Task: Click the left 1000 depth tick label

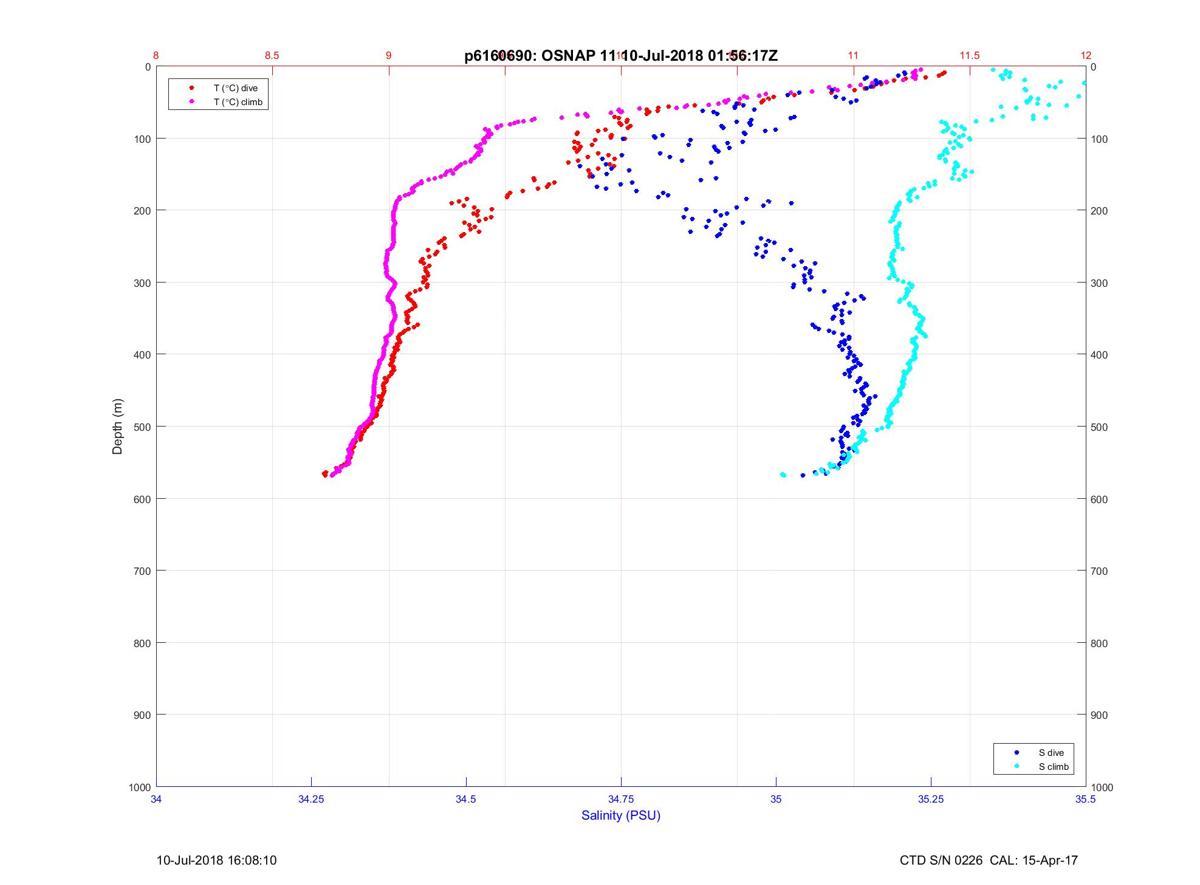Action: pyautogui.click(x=139, y=787)
